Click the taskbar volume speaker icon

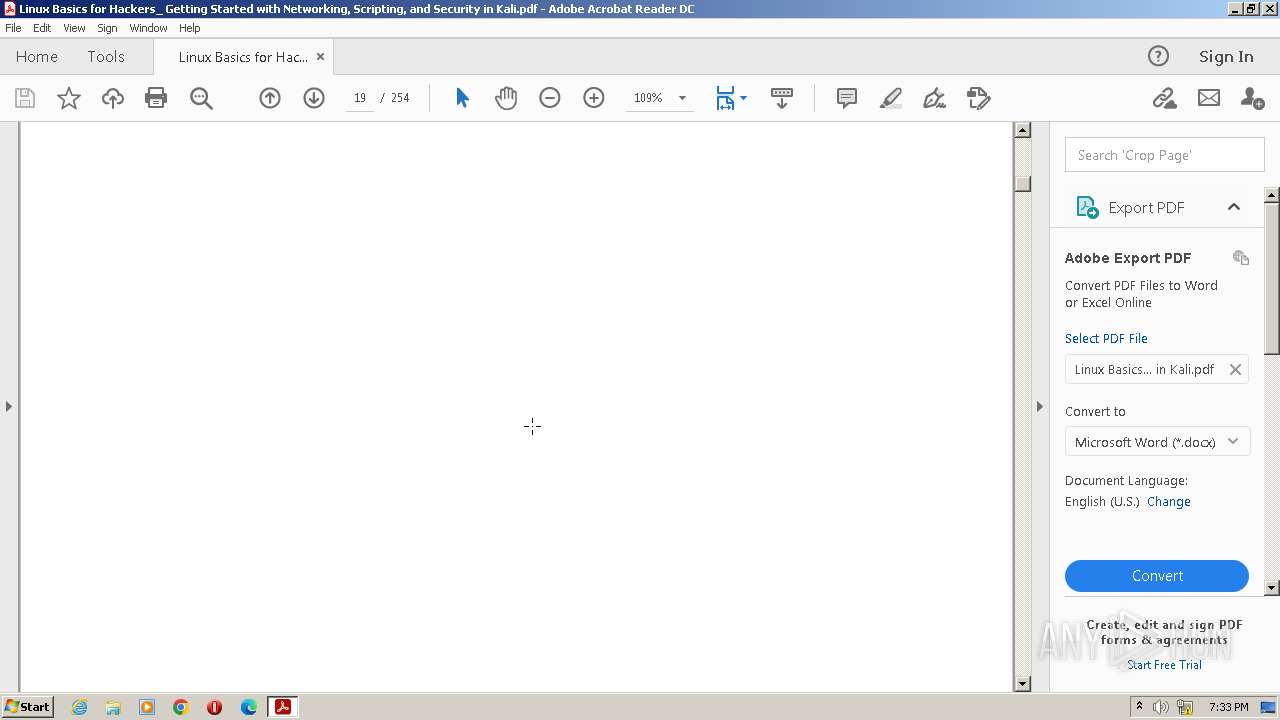click(x=1160, y=707)
